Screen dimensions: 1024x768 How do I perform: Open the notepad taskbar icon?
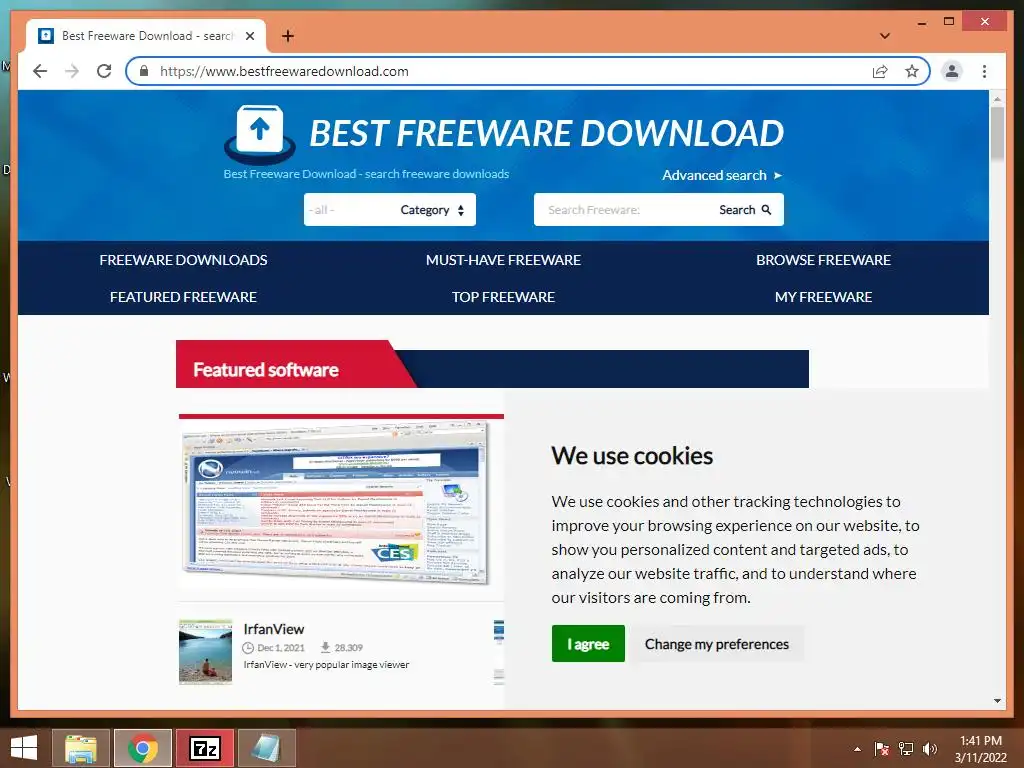266,748
